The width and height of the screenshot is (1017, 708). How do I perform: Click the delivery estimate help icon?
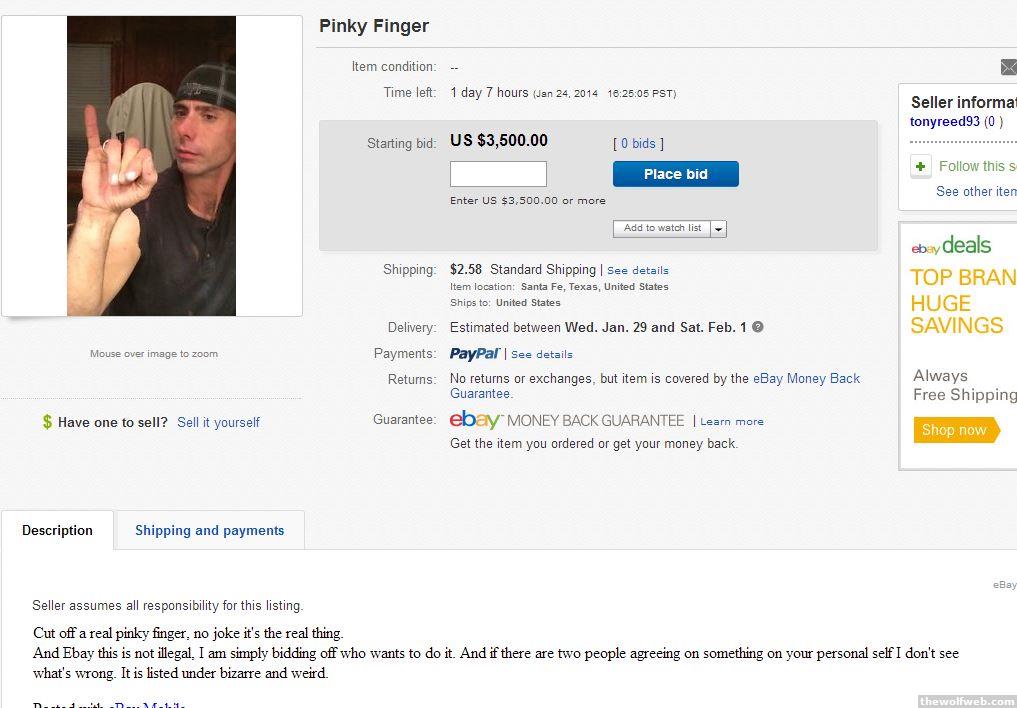(x=758, y=327)
